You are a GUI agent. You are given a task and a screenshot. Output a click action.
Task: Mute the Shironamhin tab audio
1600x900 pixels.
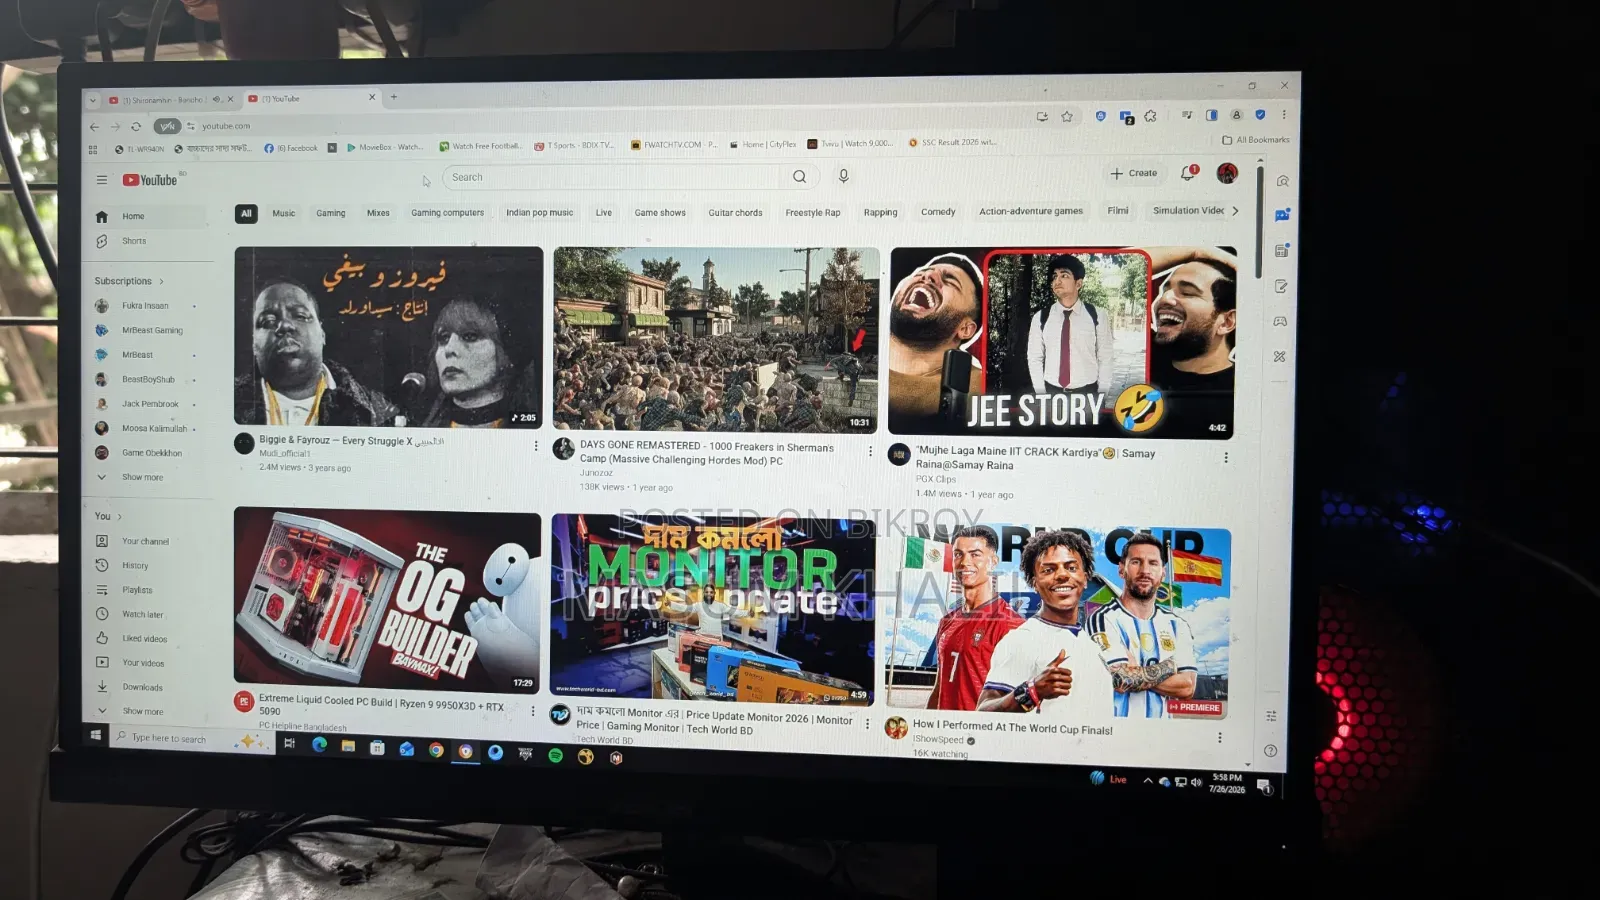click(x=216, y=100)
